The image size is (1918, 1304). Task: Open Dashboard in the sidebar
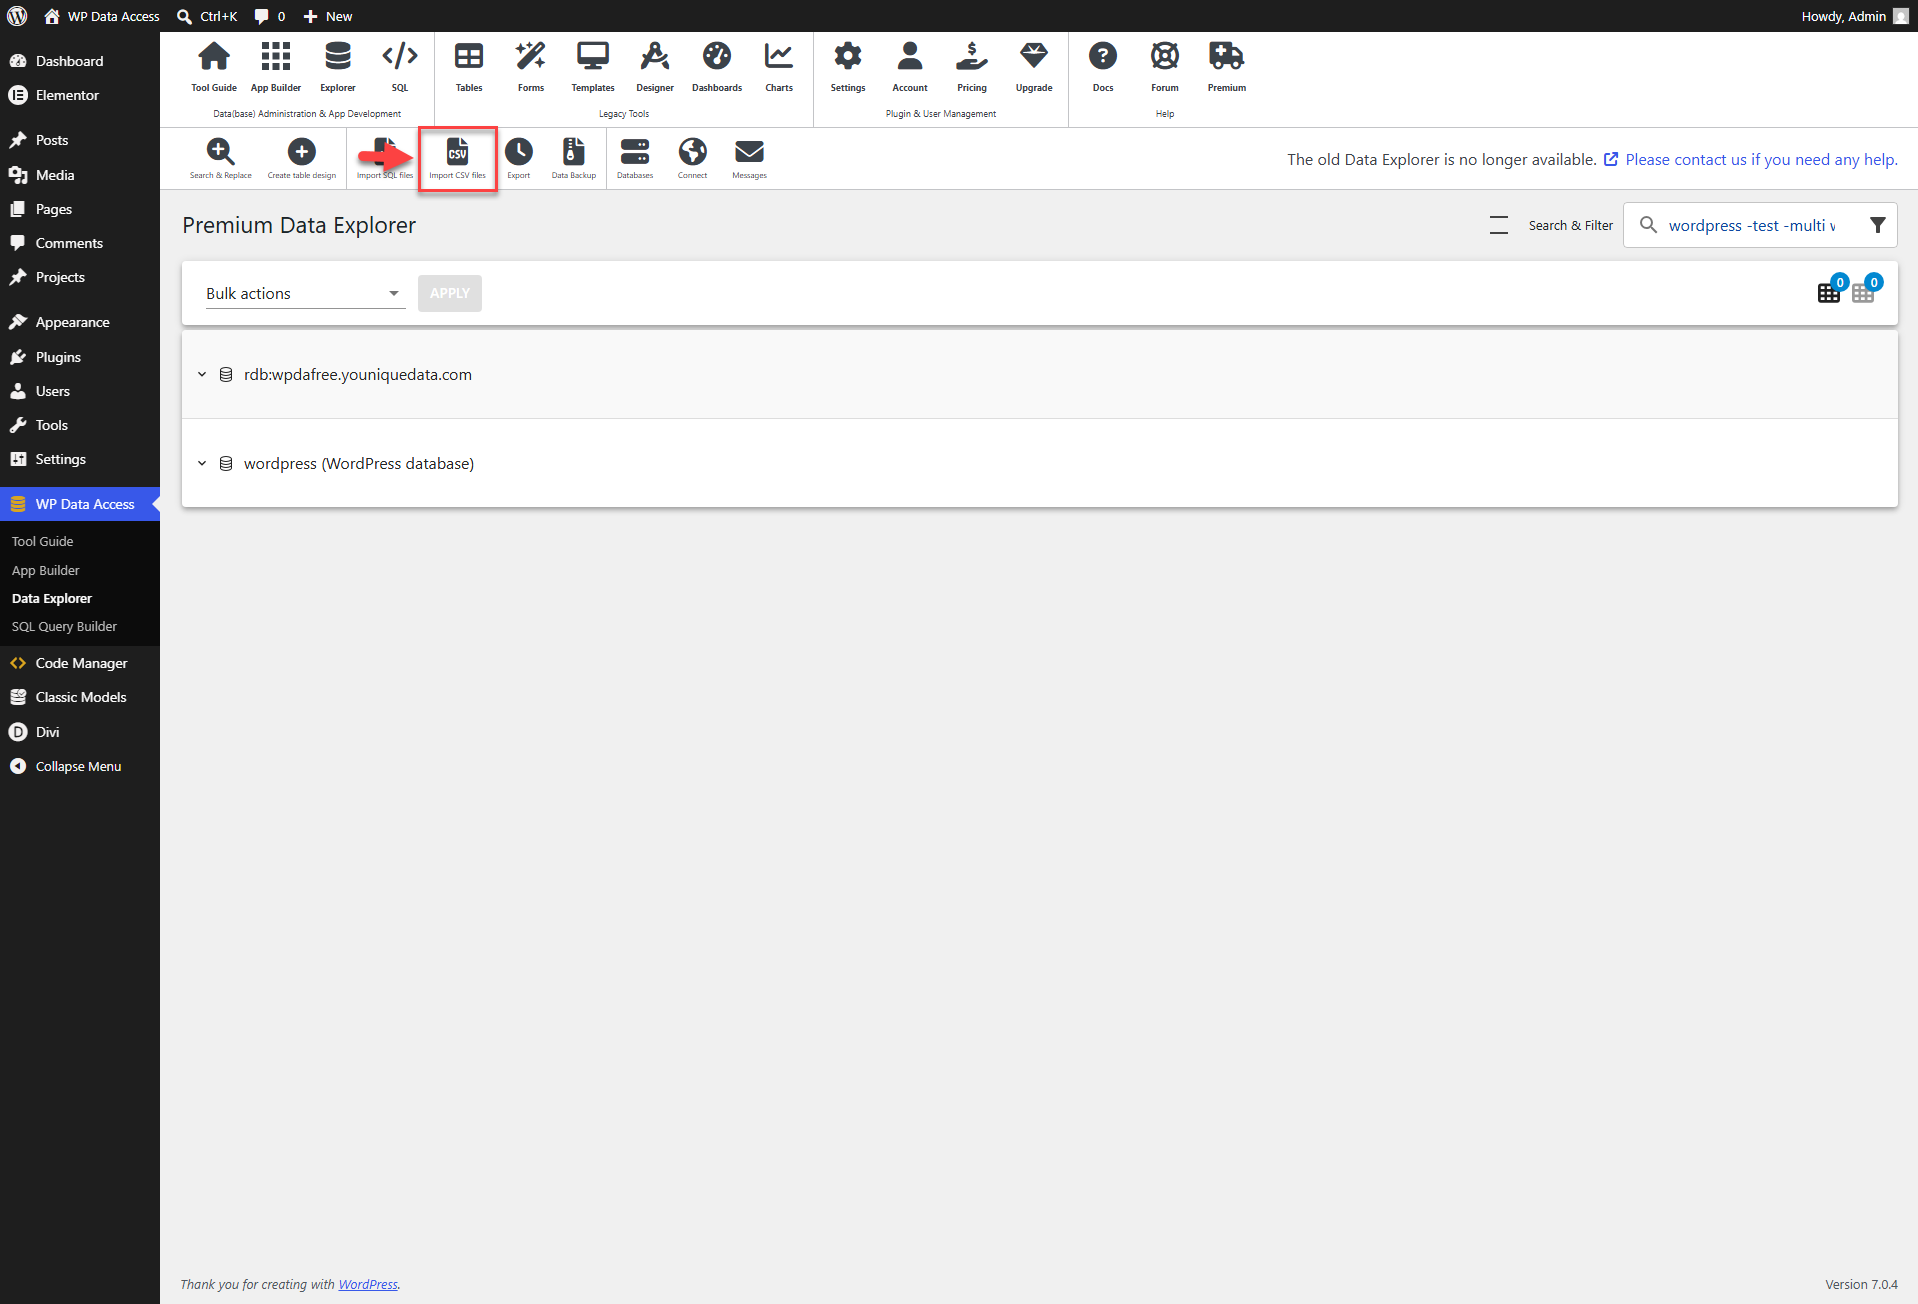[x=80, y=61]
